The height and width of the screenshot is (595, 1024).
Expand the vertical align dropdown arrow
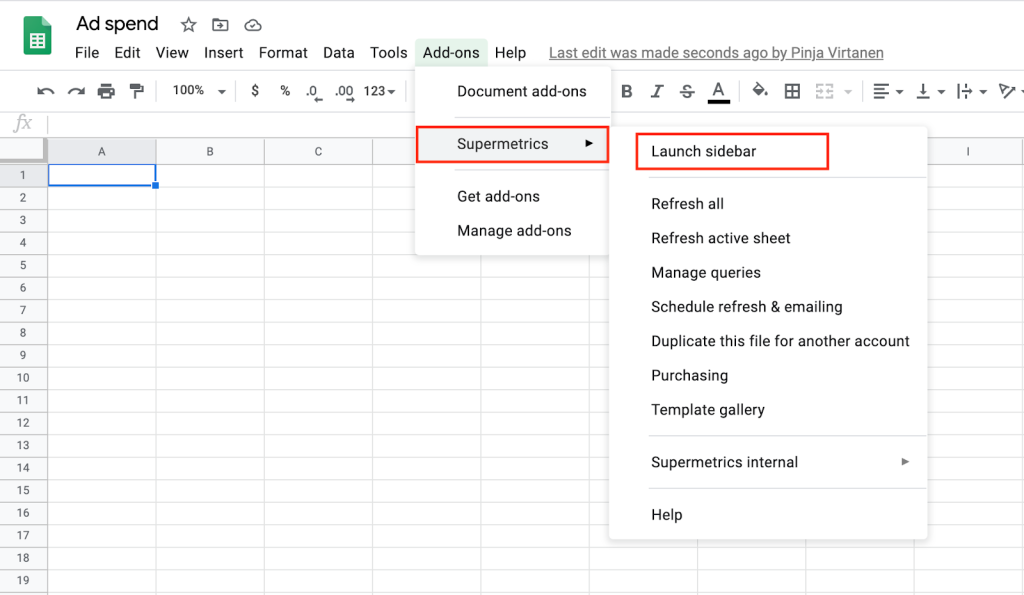(941, 92)
